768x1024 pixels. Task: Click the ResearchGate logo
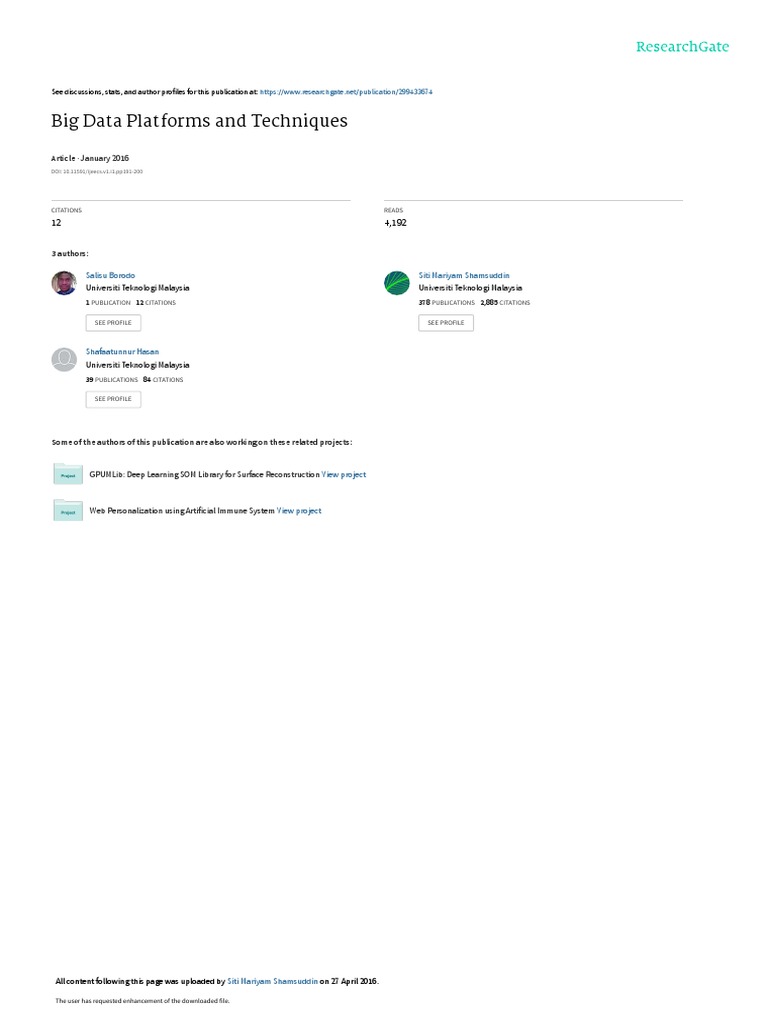click(682, 46)
